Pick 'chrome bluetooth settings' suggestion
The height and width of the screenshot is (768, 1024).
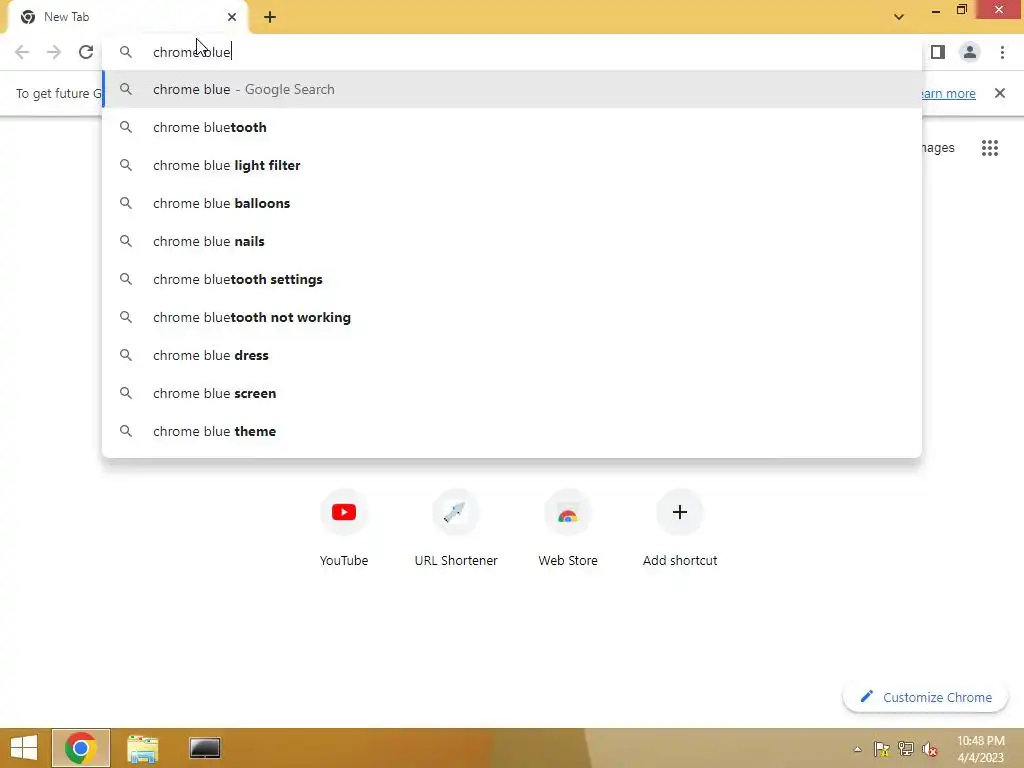512,279
